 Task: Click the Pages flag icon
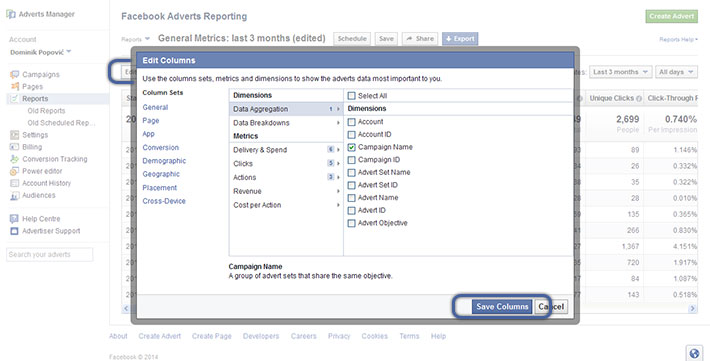[14, 86]
